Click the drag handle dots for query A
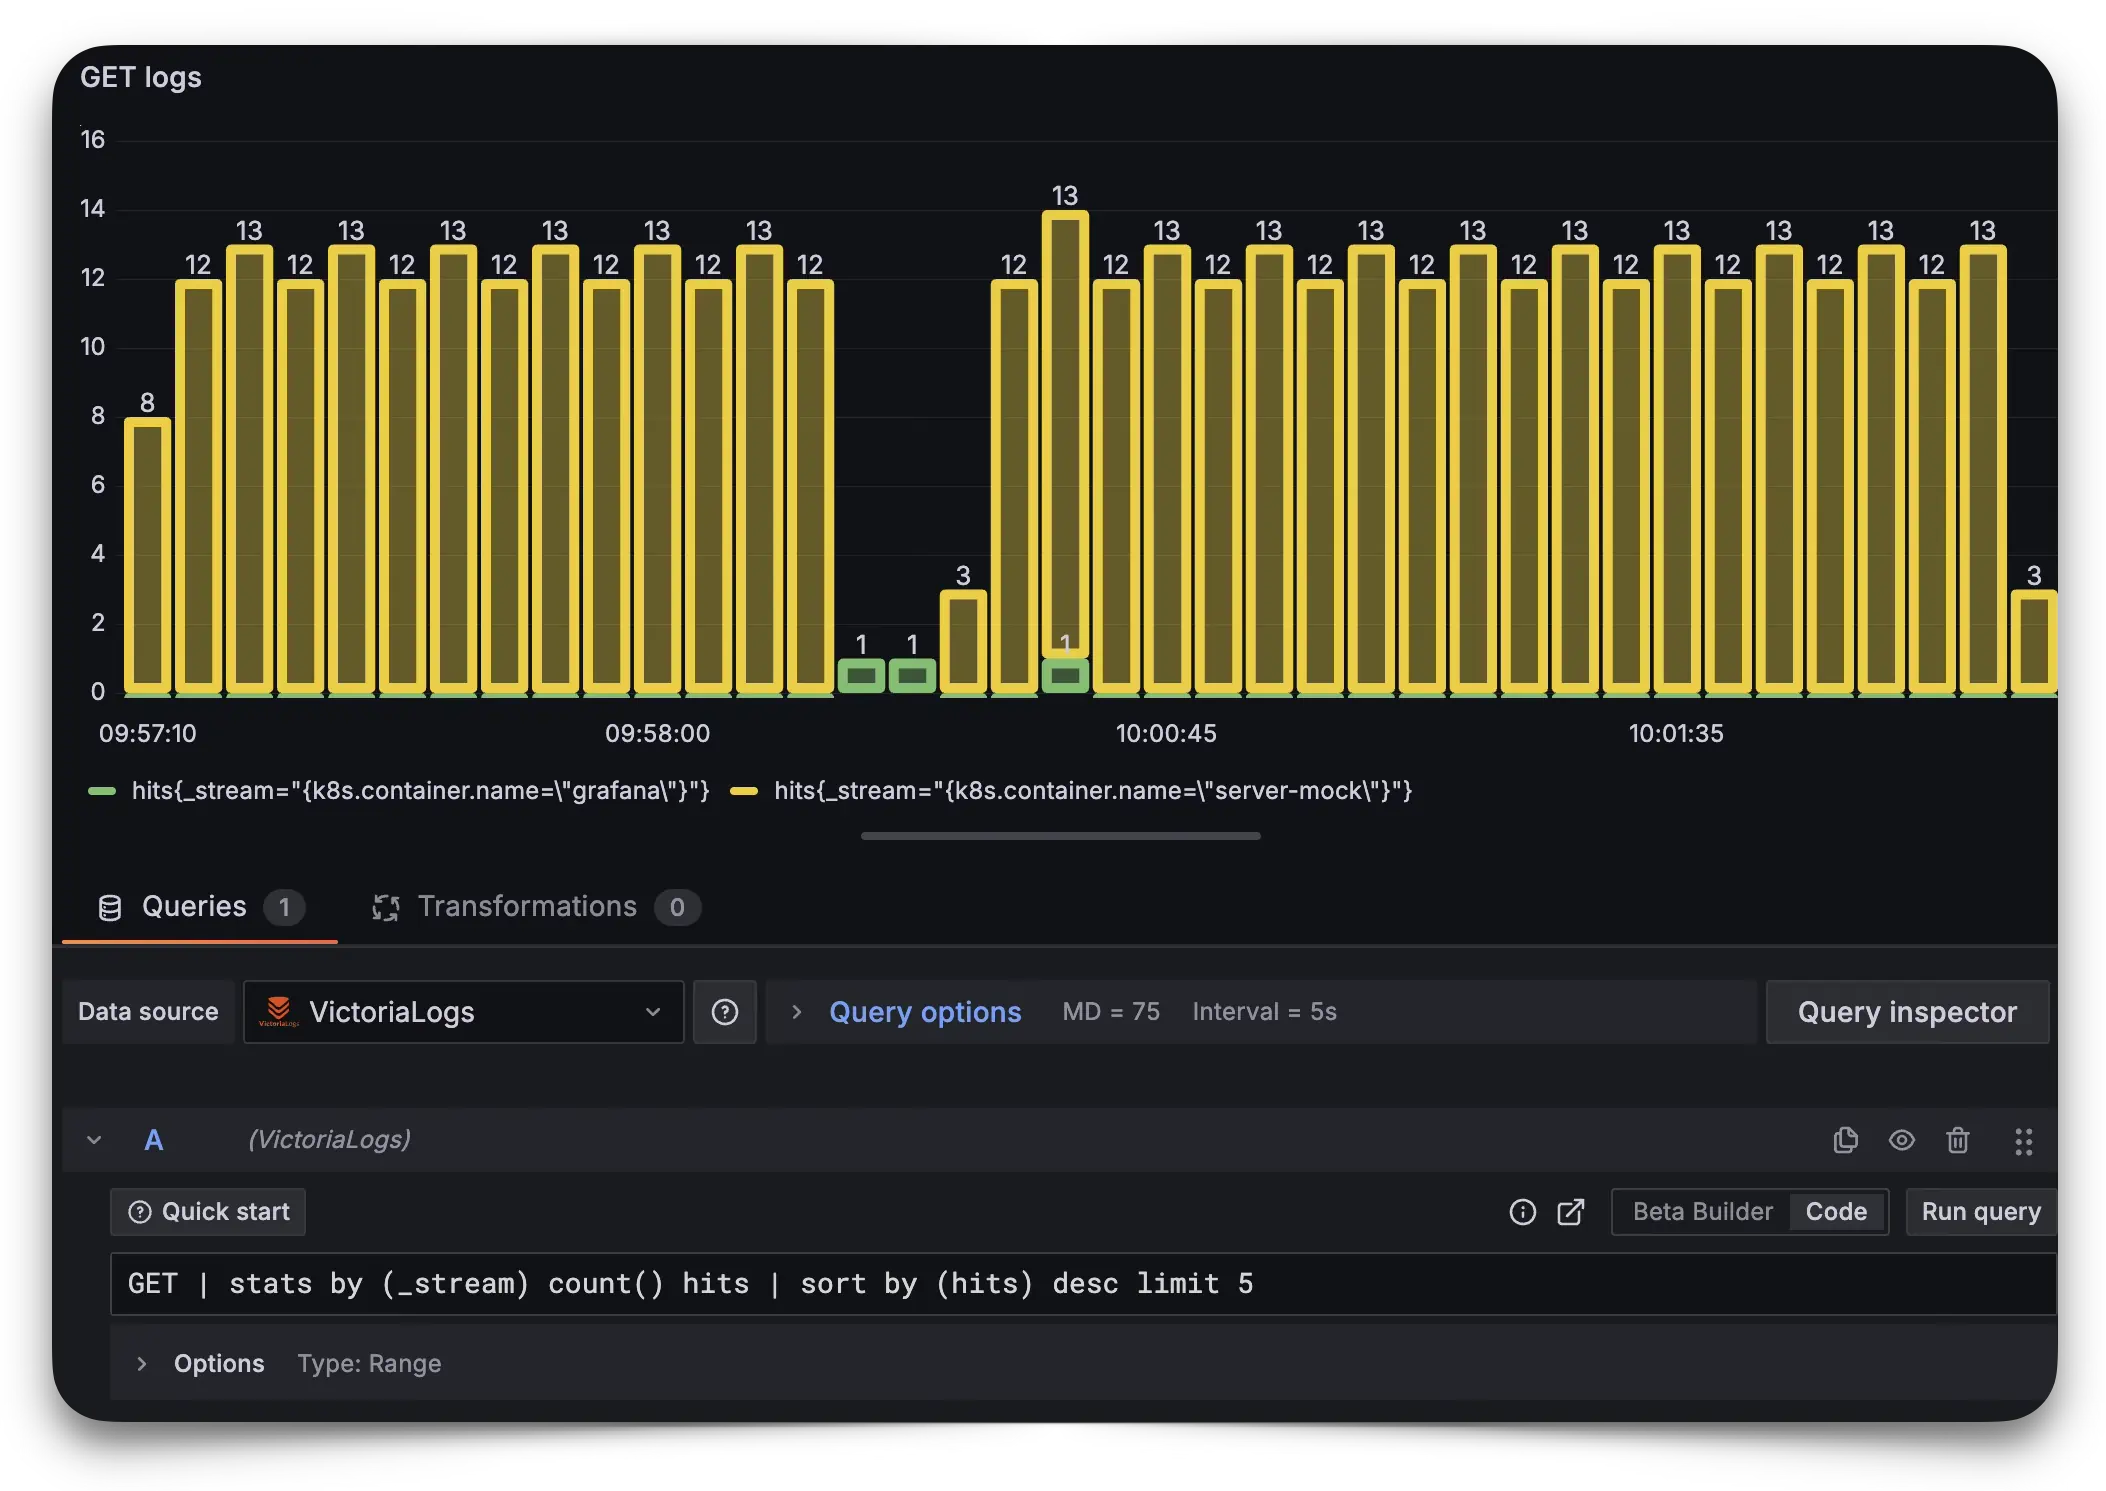Screen dimensions: 2106x1491 point(2023,1141)
